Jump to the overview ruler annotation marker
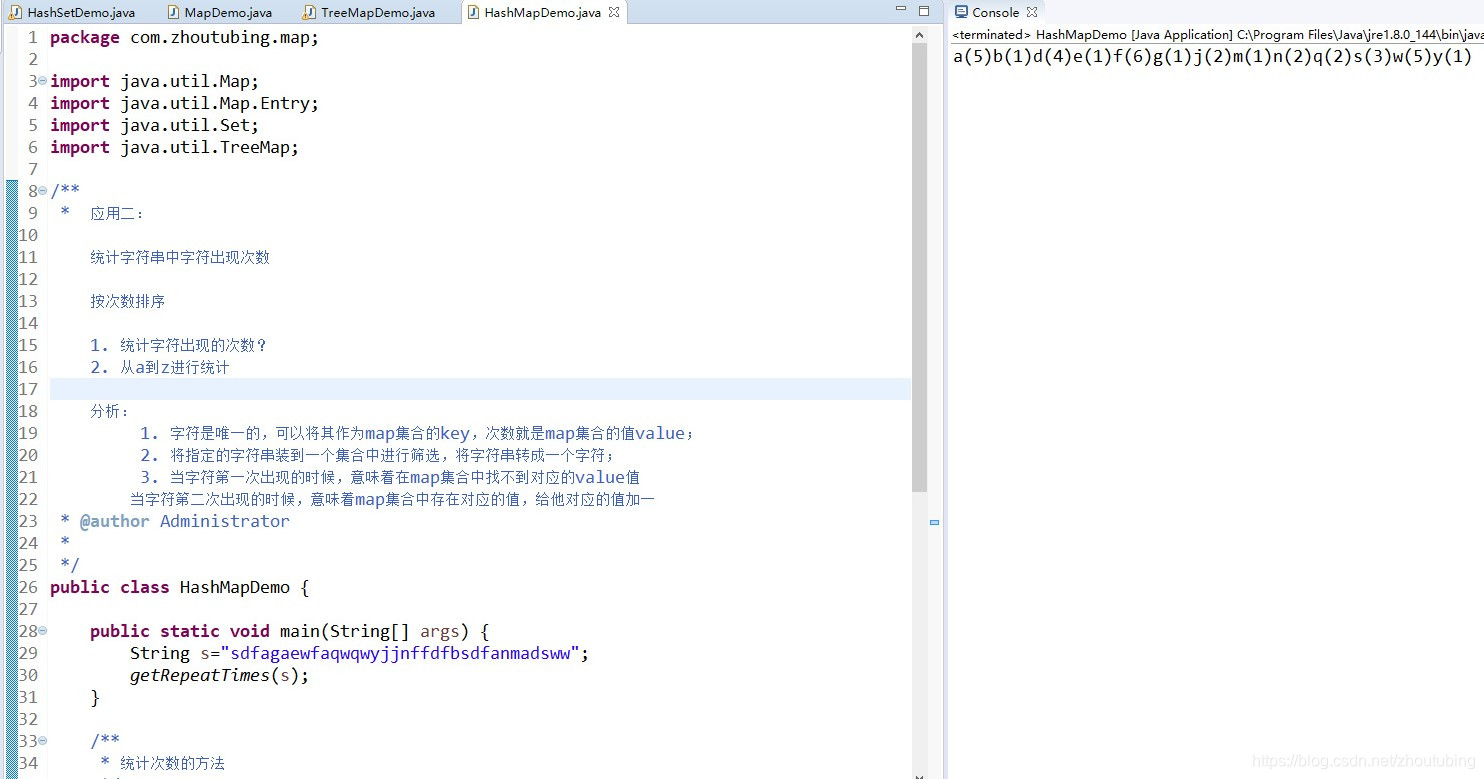 pos(934,522)
